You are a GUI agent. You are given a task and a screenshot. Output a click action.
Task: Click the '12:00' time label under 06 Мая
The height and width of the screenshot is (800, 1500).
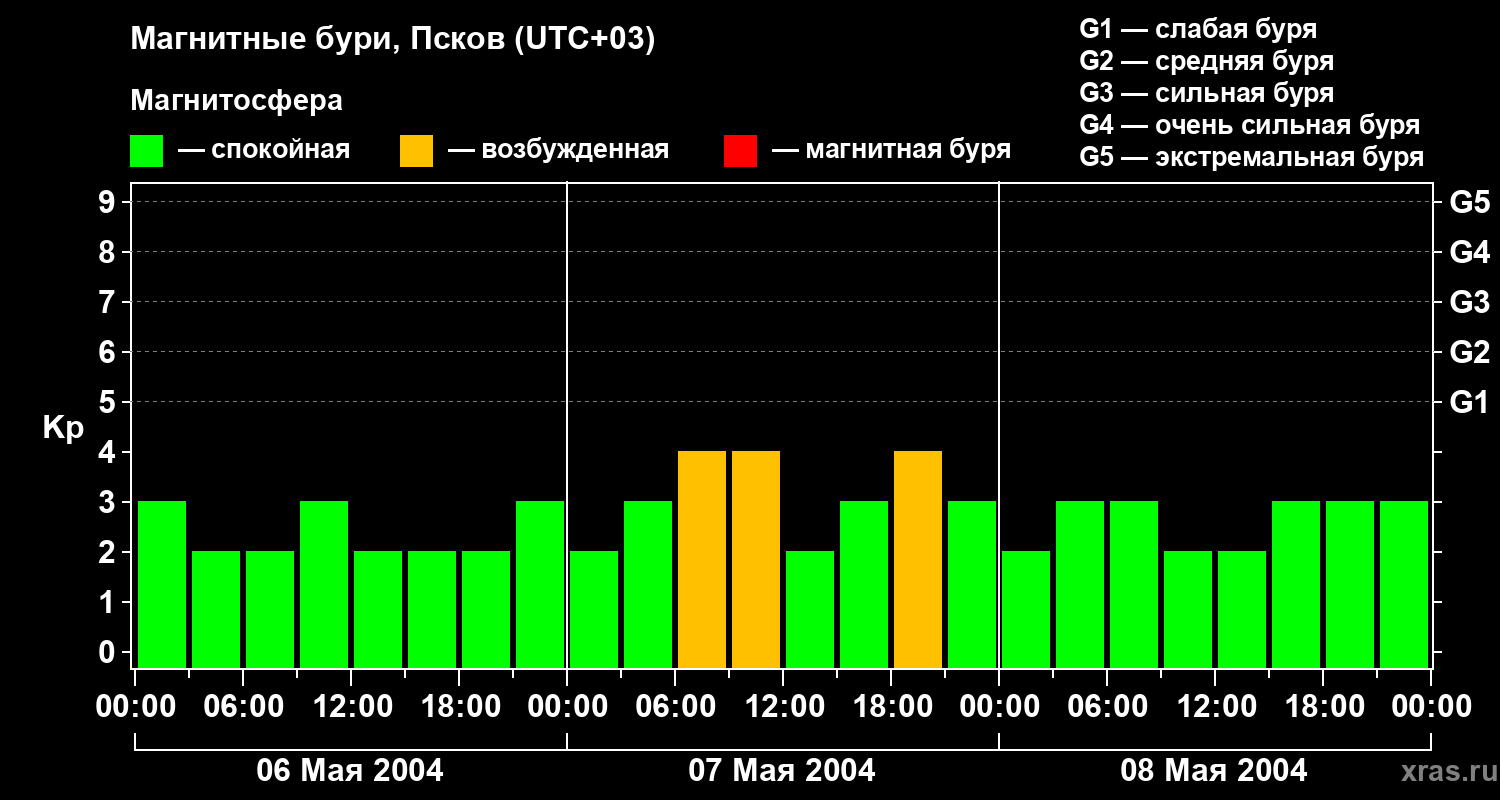[x=351, y=707]
